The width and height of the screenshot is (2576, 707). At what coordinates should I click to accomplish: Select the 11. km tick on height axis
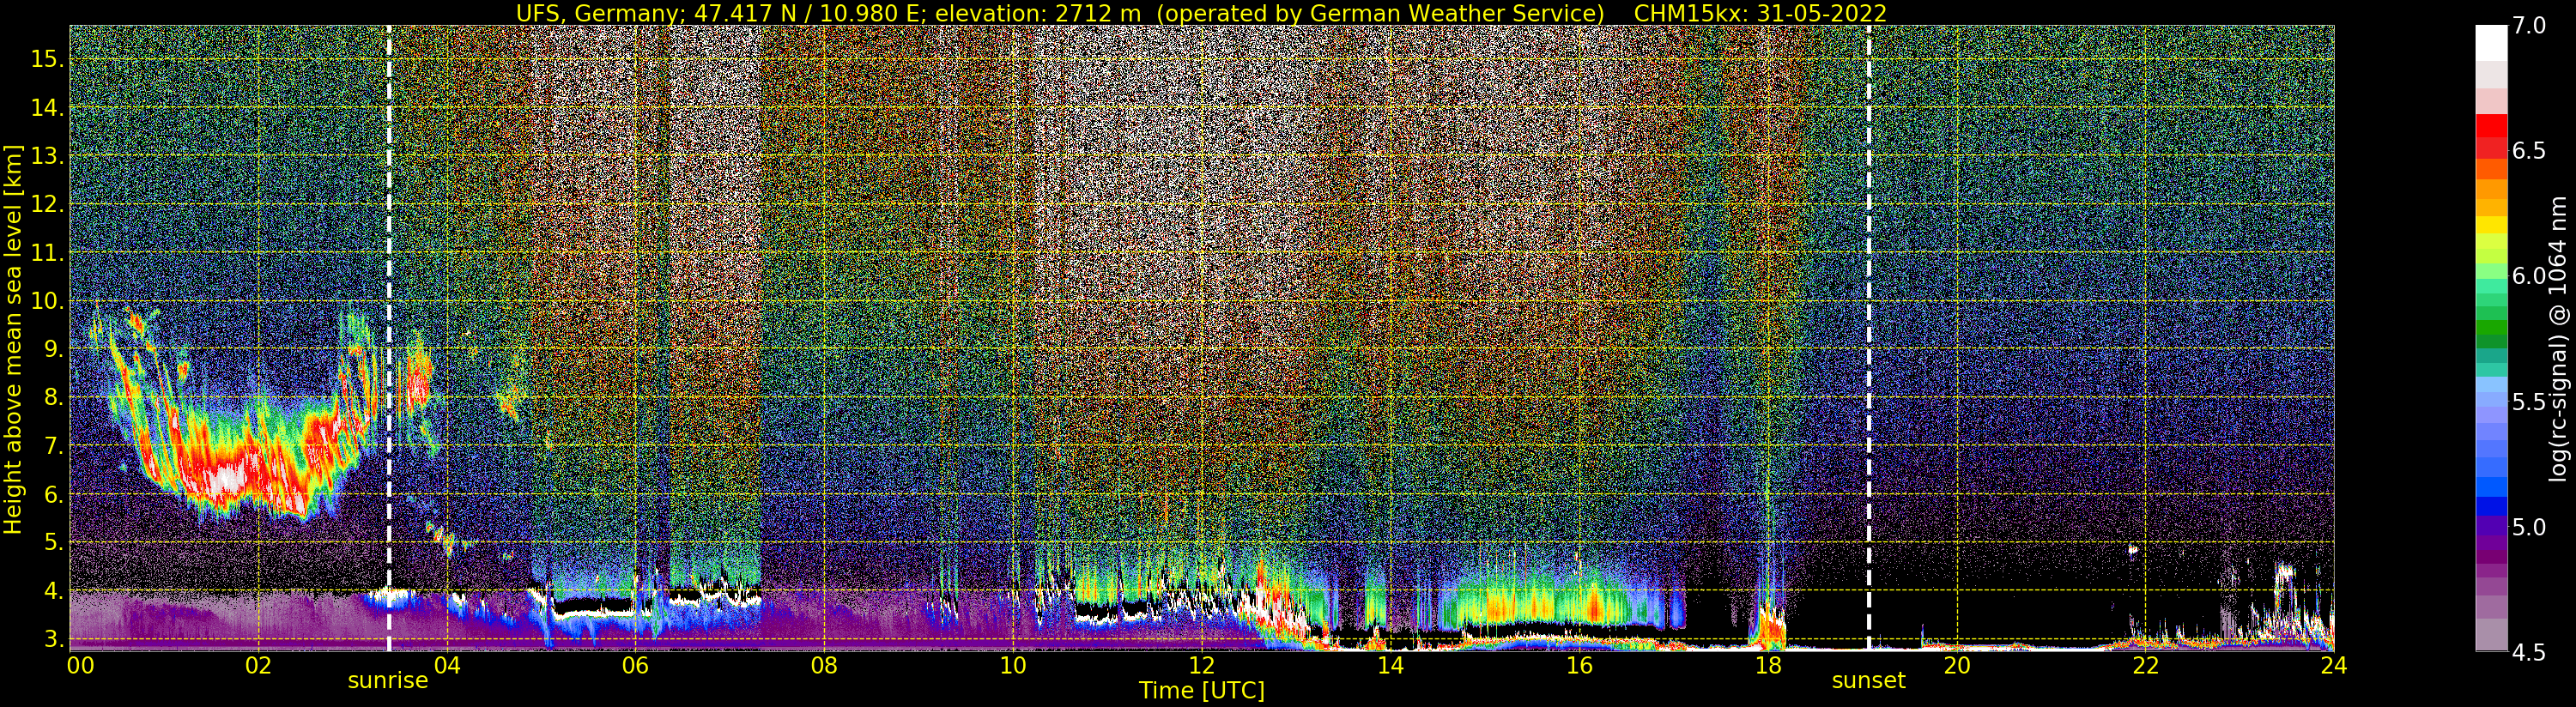(x=46, y=253)
